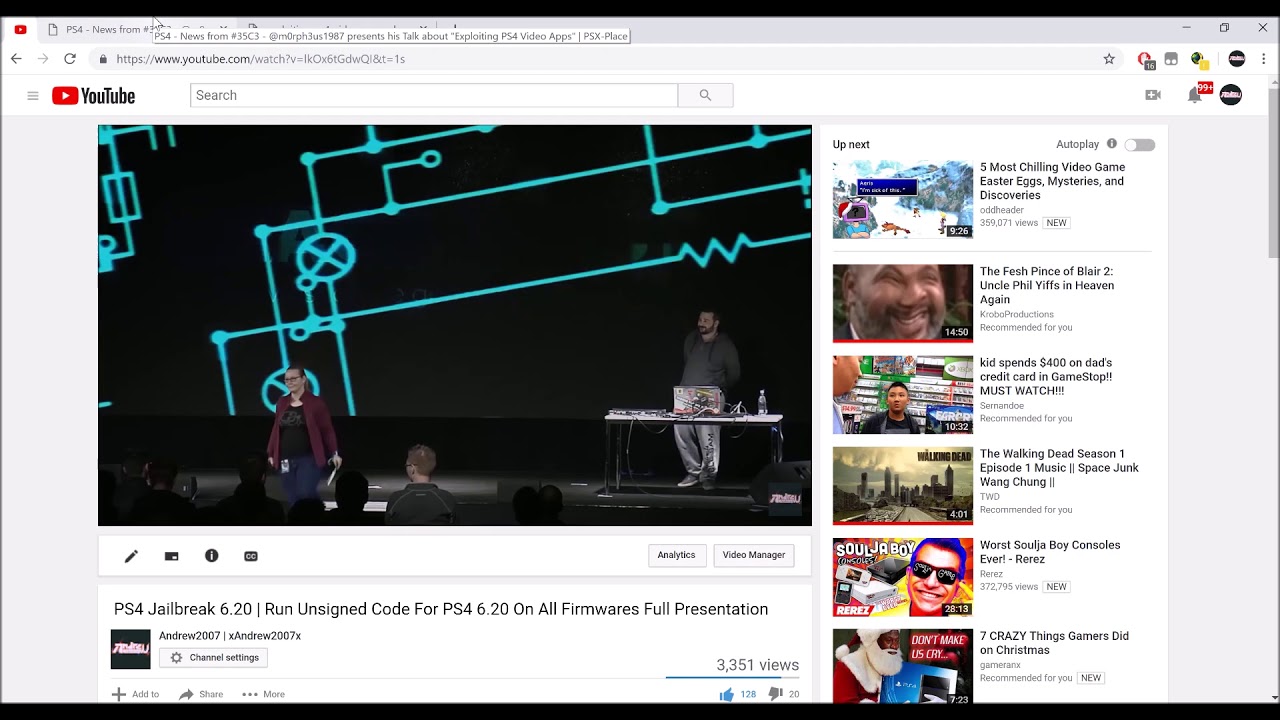This screenshot has width=1280, height=720.
Task: View site info via the padlock icon
Action: tap(103, 59)
